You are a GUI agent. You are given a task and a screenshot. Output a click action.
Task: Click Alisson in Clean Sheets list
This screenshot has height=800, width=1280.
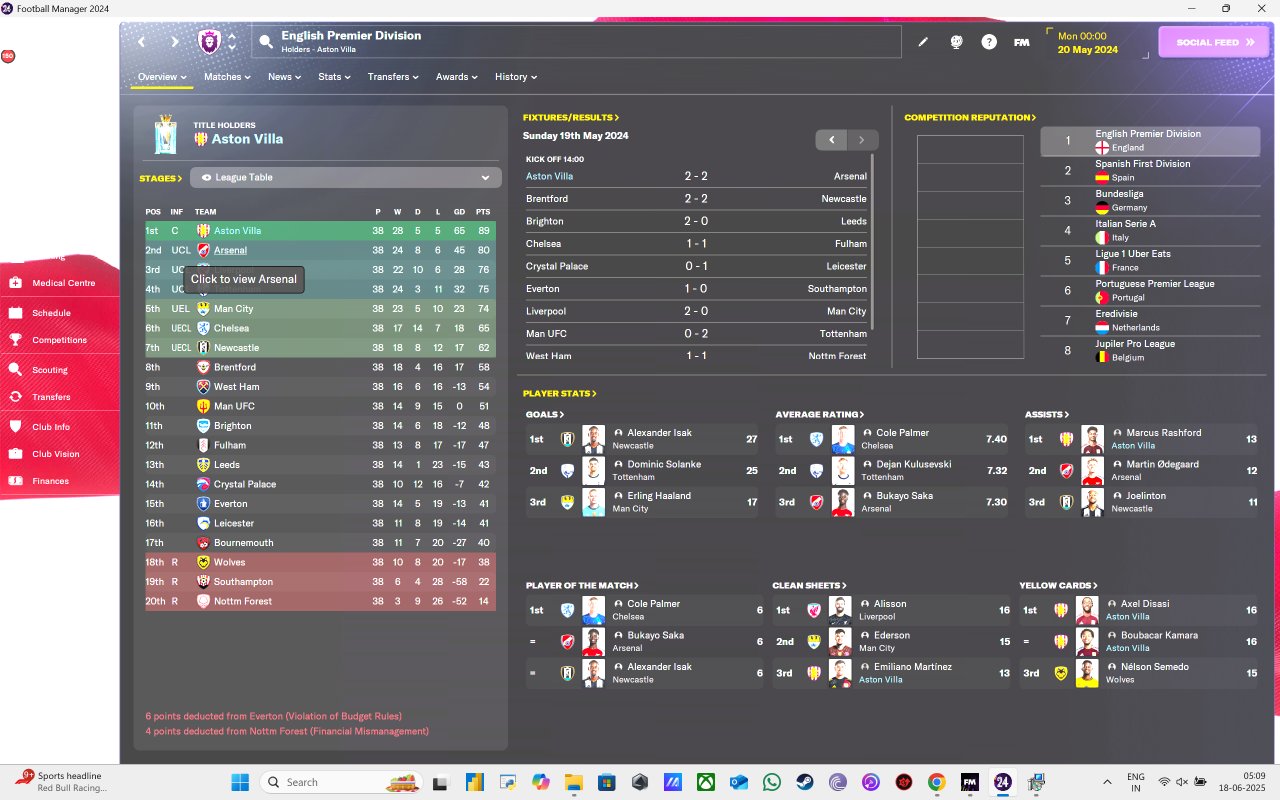click(890, 604)
